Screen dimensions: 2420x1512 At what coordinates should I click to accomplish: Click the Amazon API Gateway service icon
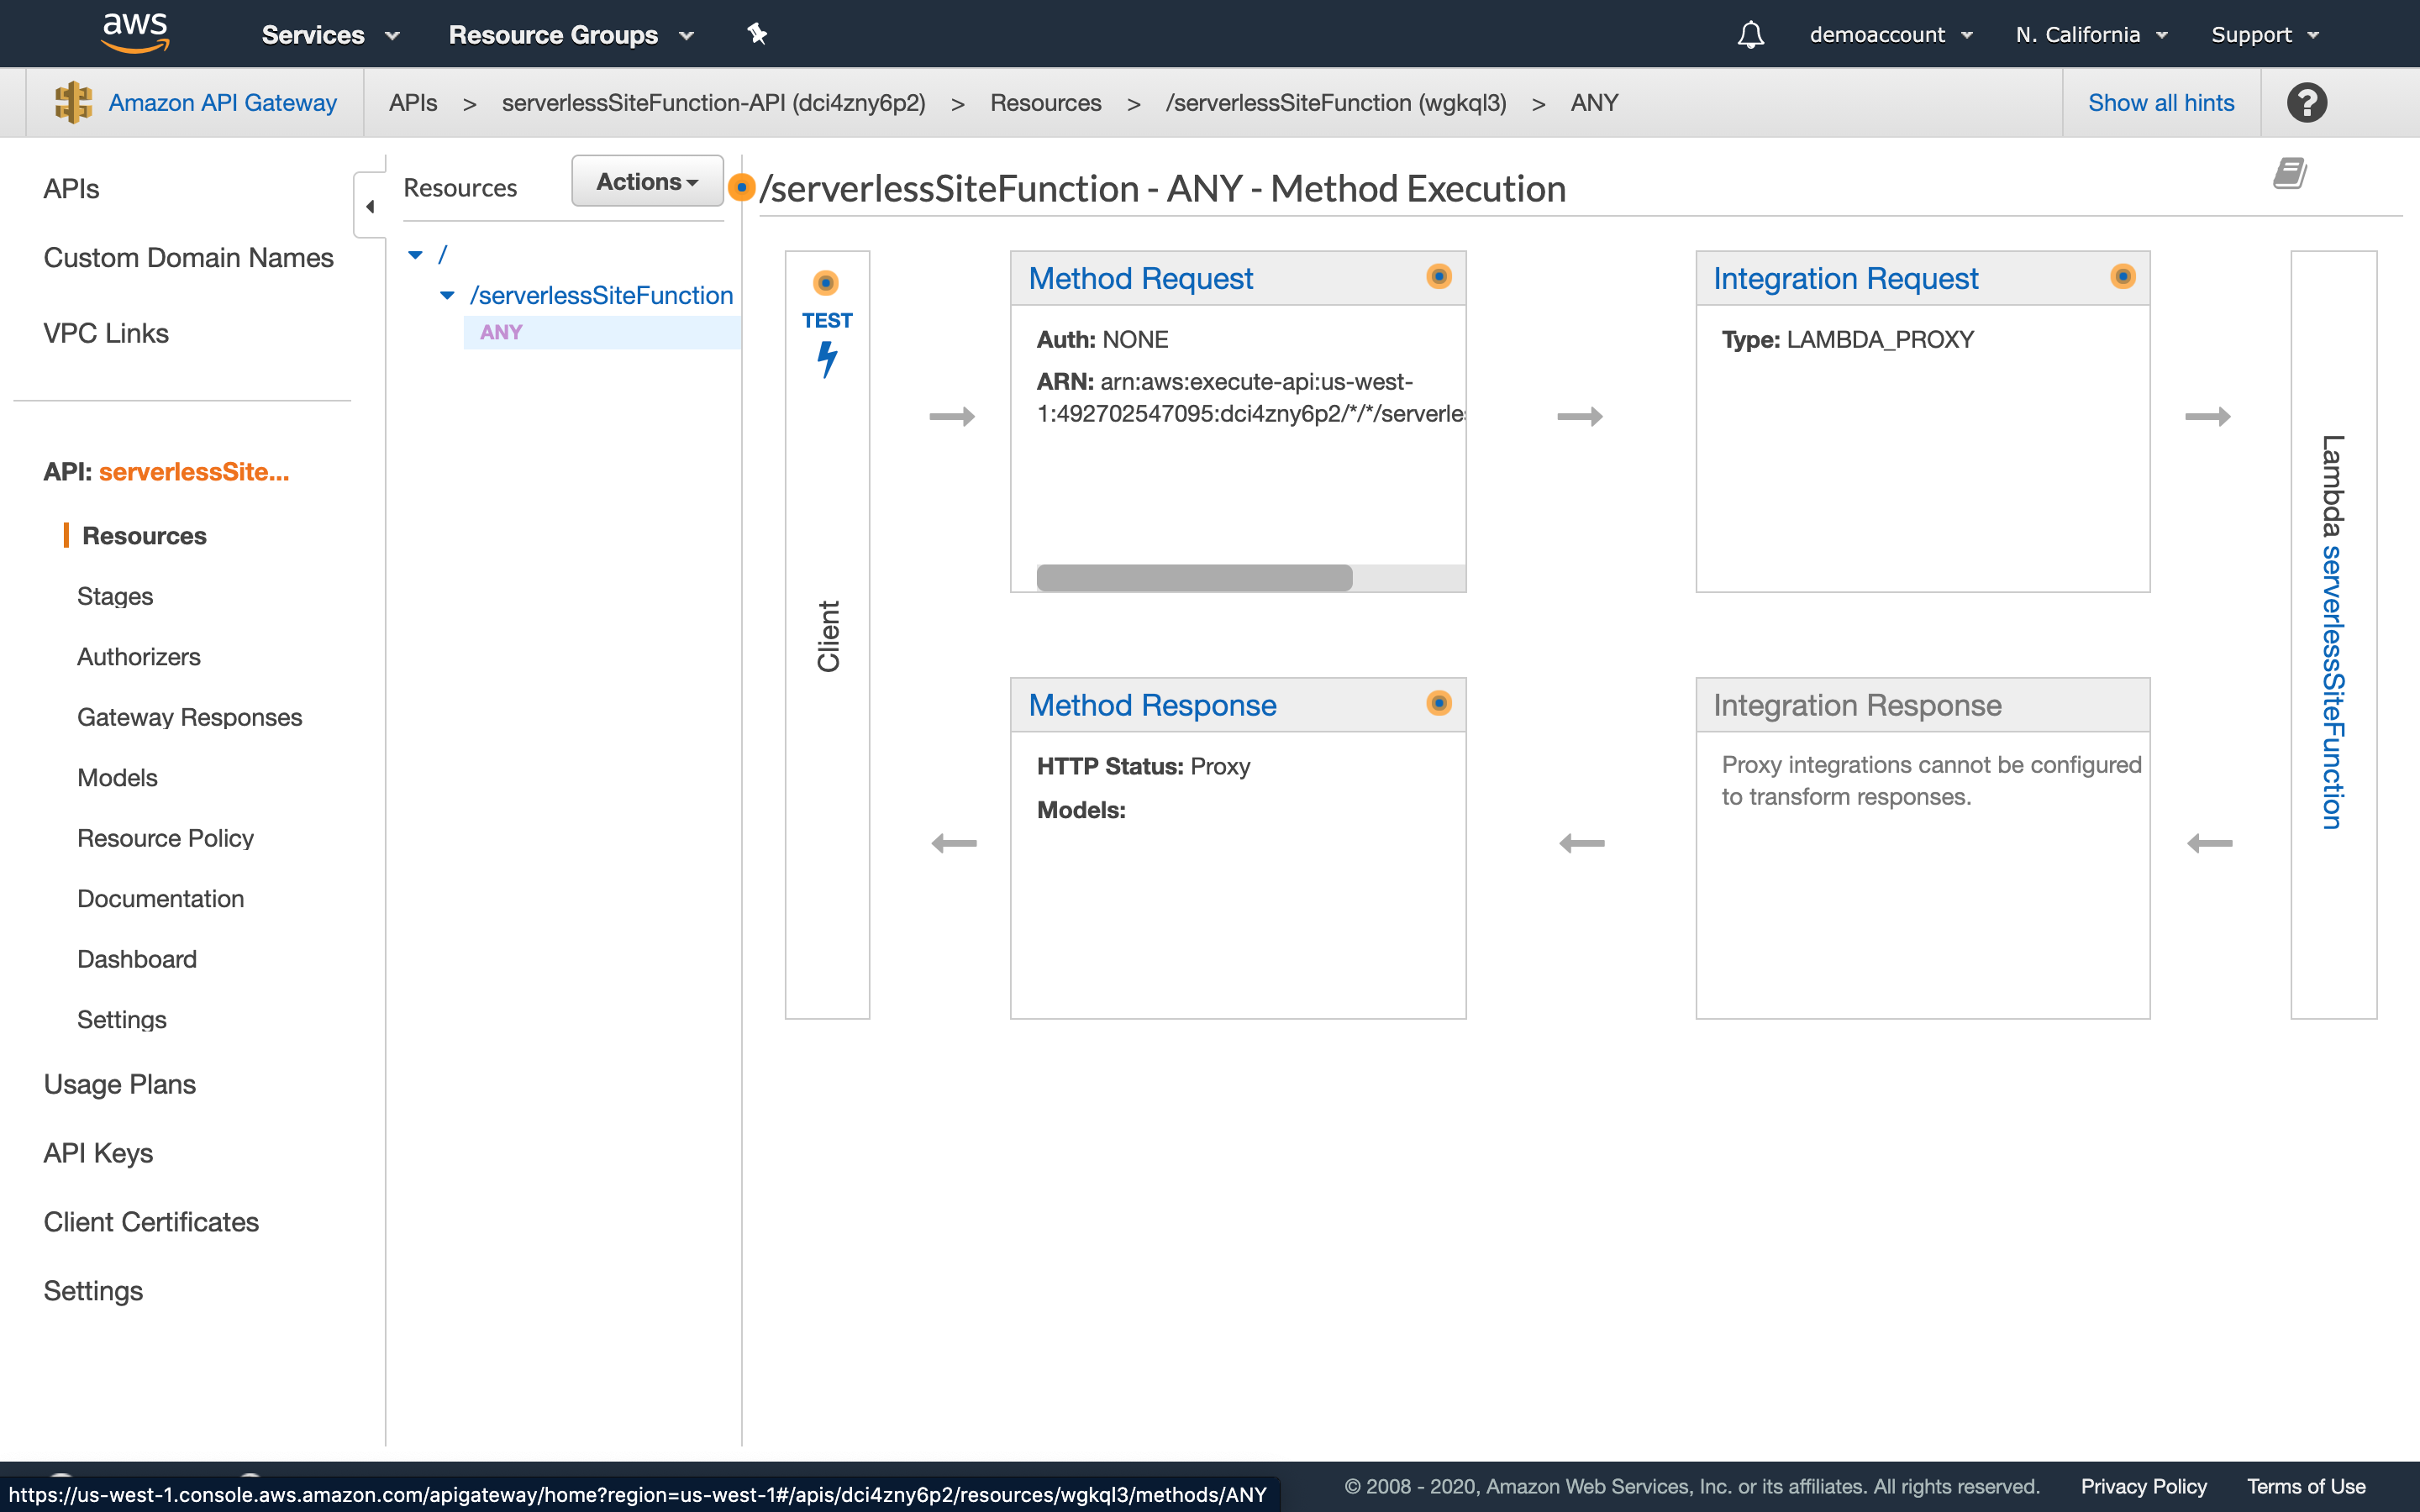tap(73, 102)
